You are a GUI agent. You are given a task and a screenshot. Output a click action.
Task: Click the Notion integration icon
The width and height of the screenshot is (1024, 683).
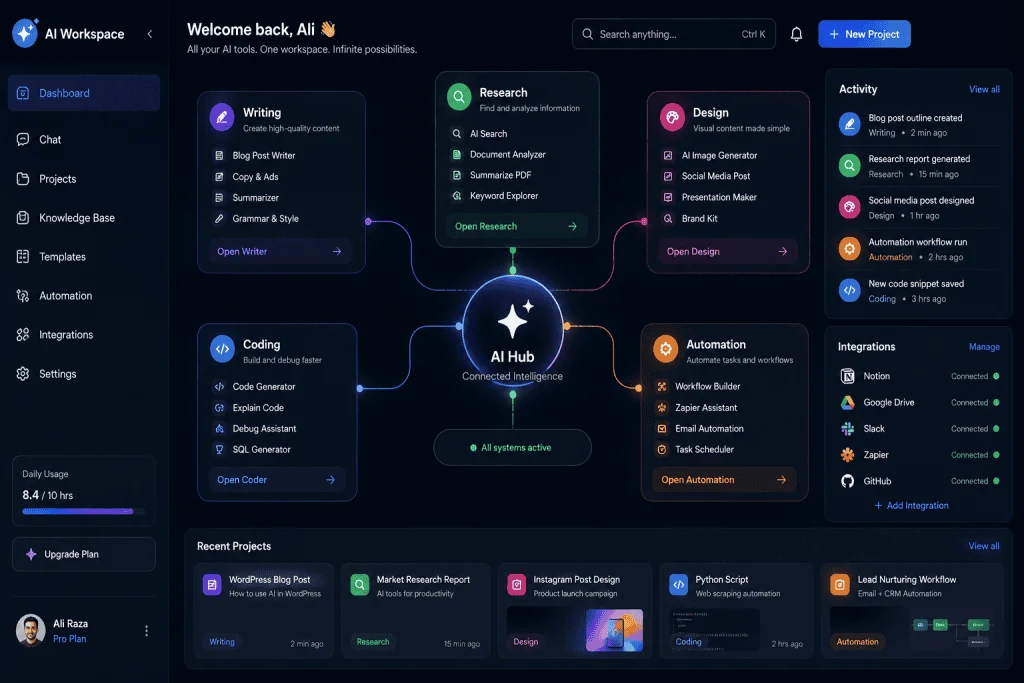(847, 375)
